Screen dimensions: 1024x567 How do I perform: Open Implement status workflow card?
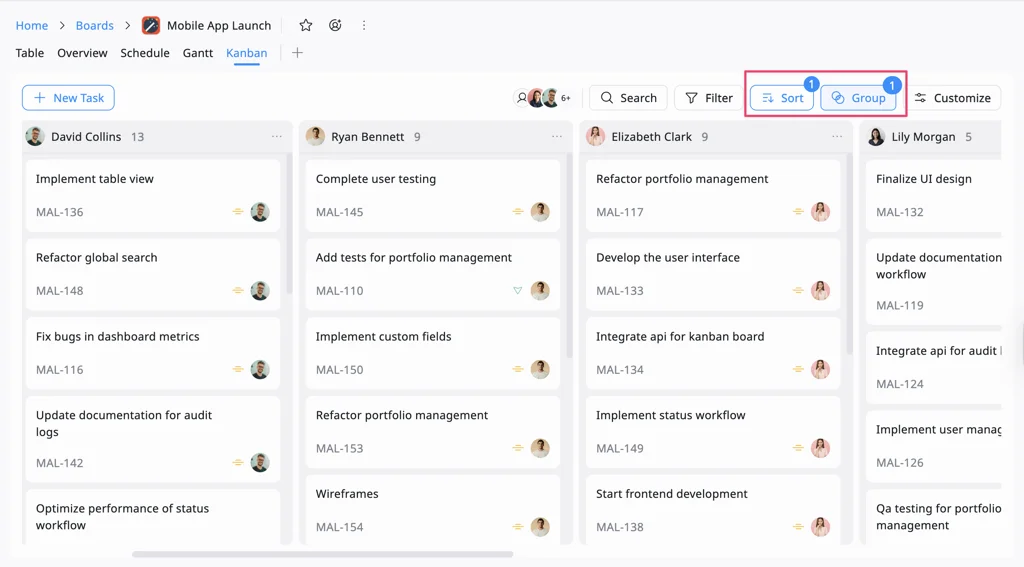[713, 432]
